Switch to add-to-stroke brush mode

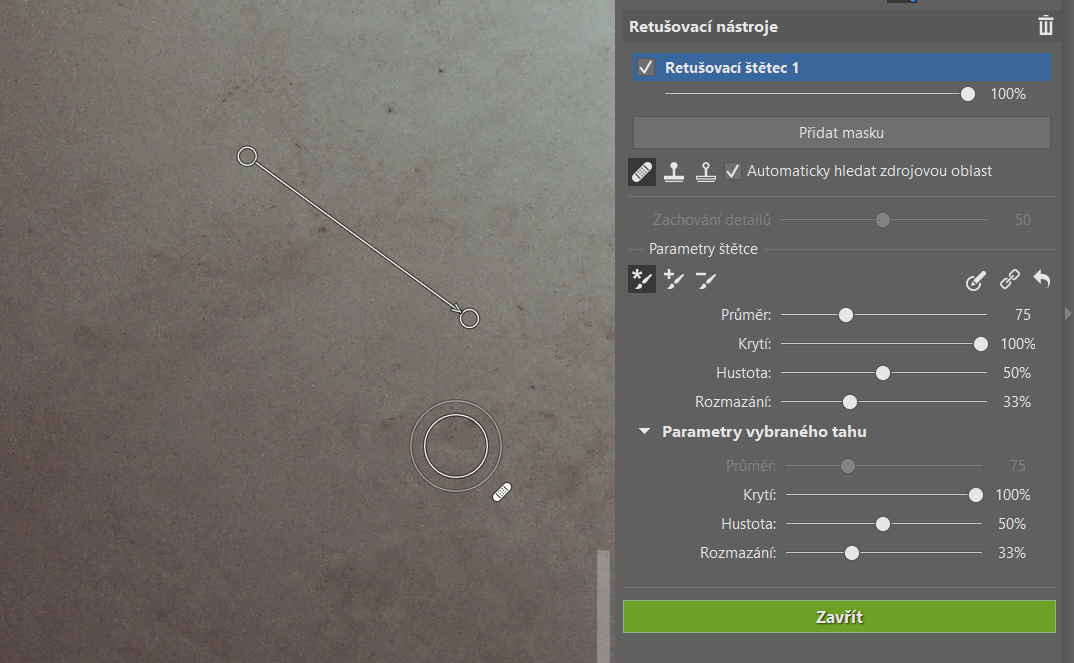point(674,280)
